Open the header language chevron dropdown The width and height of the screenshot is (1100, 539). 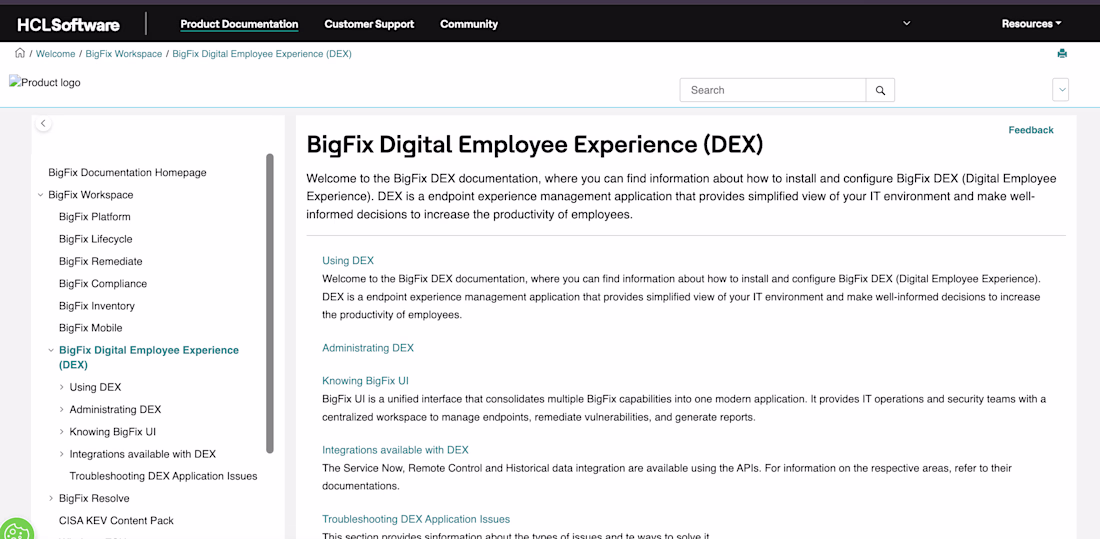[906, 23]
